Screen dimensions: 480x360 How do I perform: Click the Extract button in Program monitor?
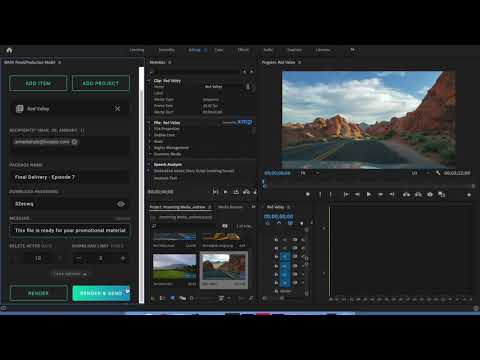click(418, 194)
